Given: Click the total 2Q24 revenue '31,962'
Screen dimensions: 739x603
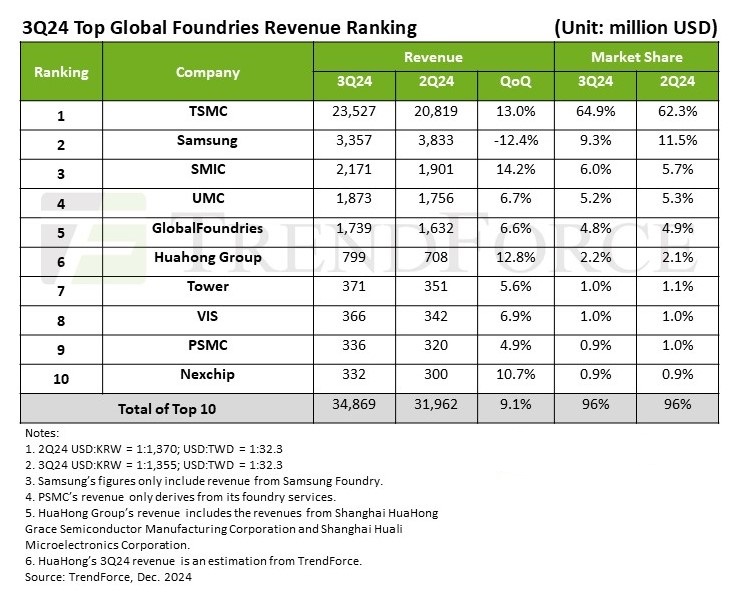Looking at the screenshot, I should 436,405.
